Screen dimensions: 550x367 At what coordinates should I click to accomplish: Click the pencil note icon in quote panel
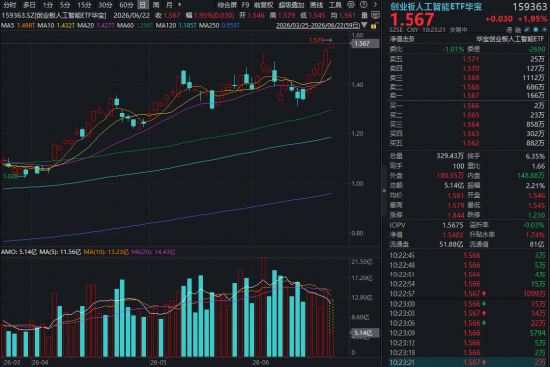coord(527,30)
